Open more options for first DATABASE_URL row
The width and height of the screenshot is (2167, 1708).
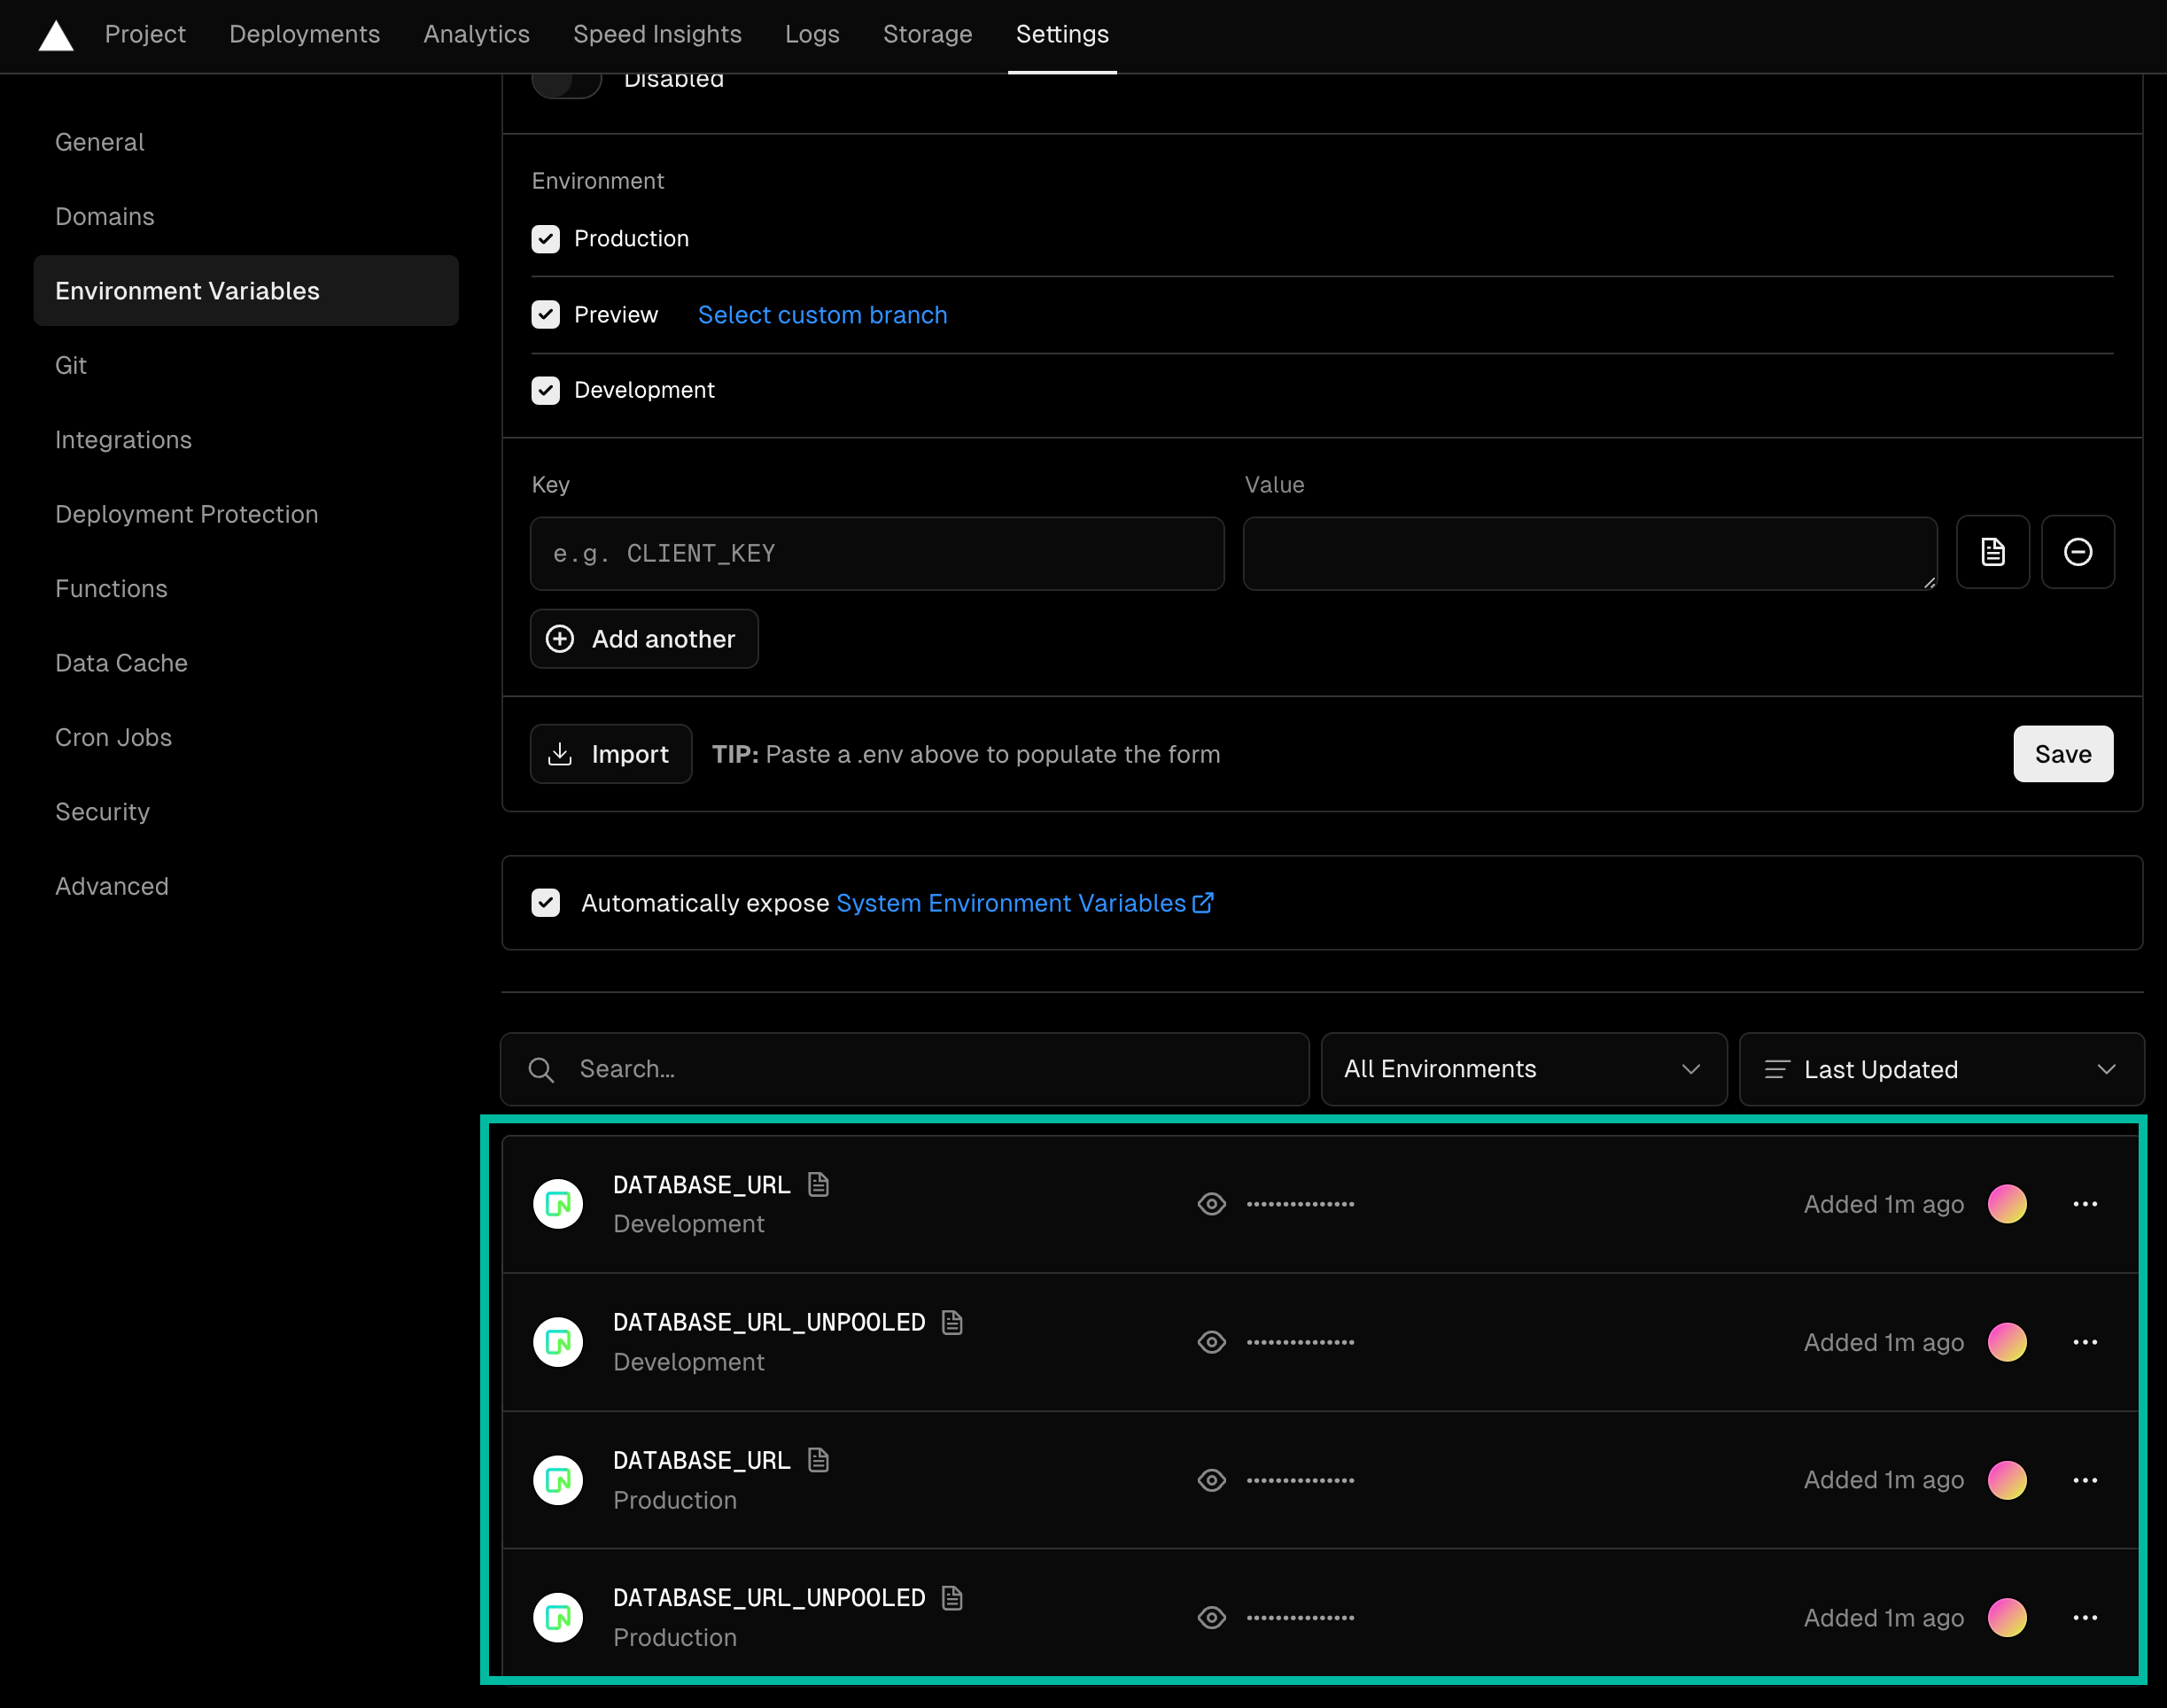pyautogui.click(x=2084, y=1204)
